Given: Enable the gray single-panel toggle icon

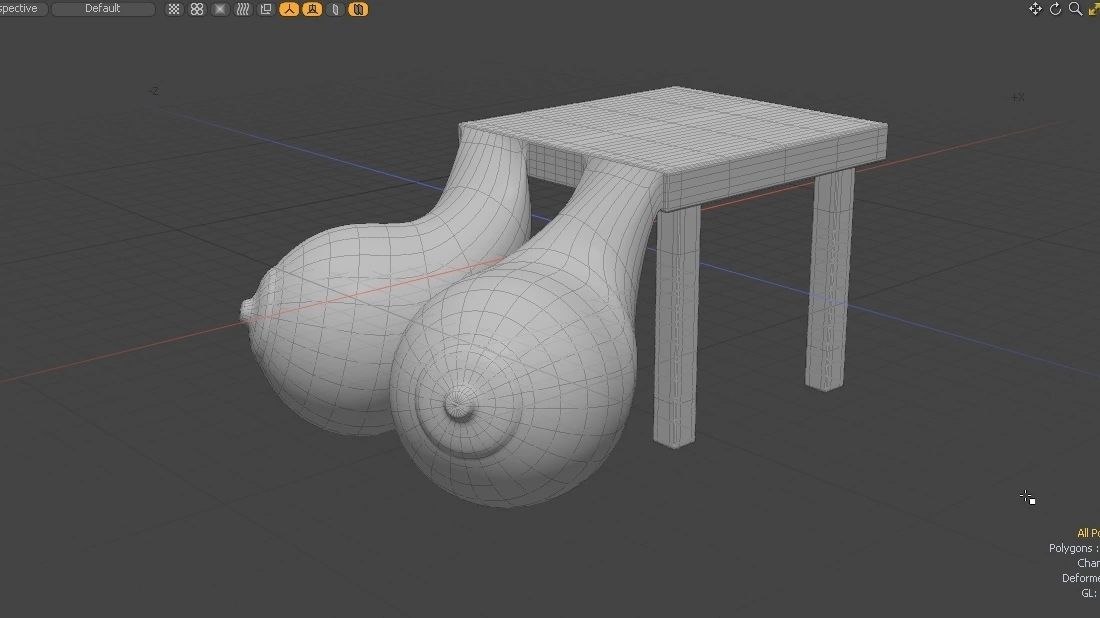Looking at the screenshot, I should tap(335, 9).
